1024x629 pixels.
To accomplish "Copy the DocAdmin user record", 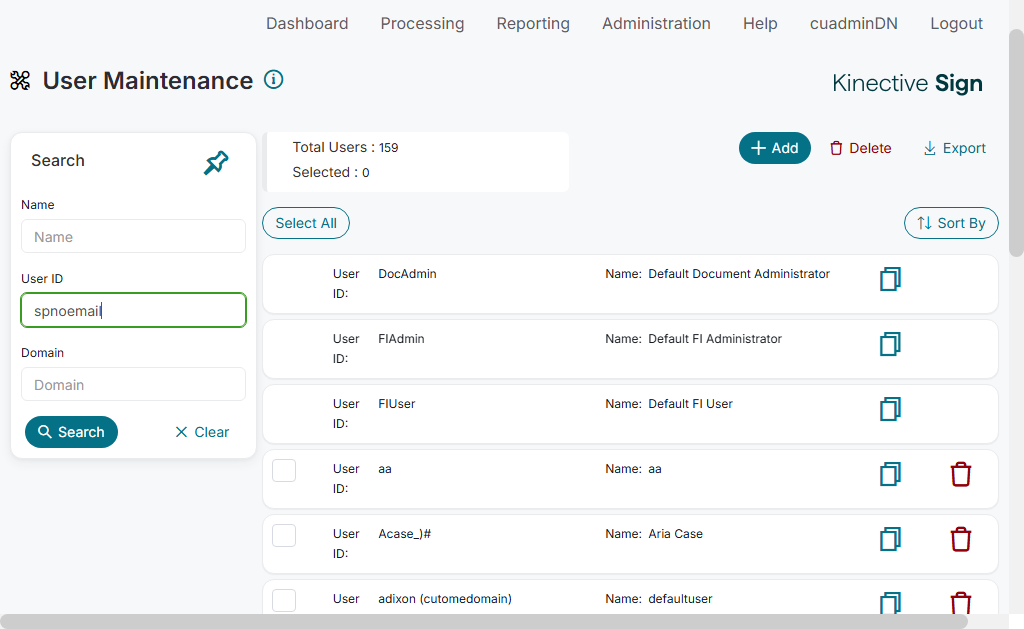I will [890, 279].
